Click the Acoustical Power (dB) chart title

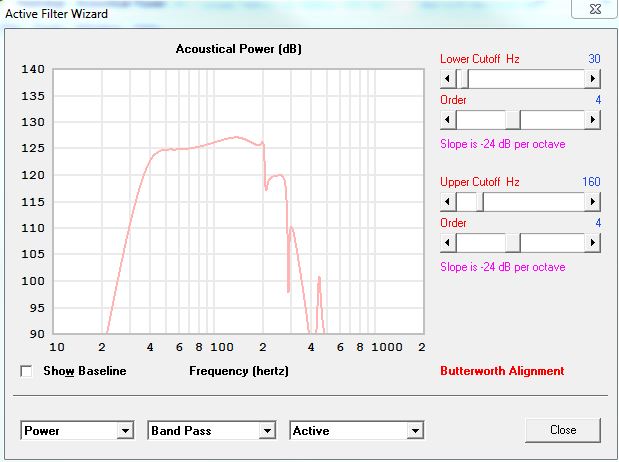[238, 49]
